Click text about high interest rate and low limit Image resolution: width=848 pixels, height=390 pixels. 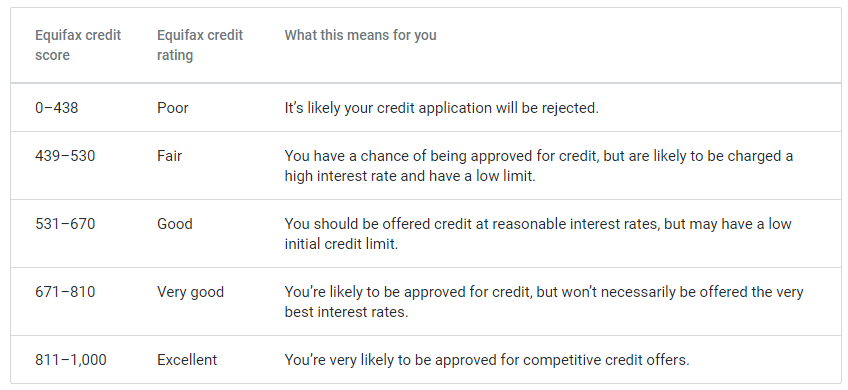[410, 176]
